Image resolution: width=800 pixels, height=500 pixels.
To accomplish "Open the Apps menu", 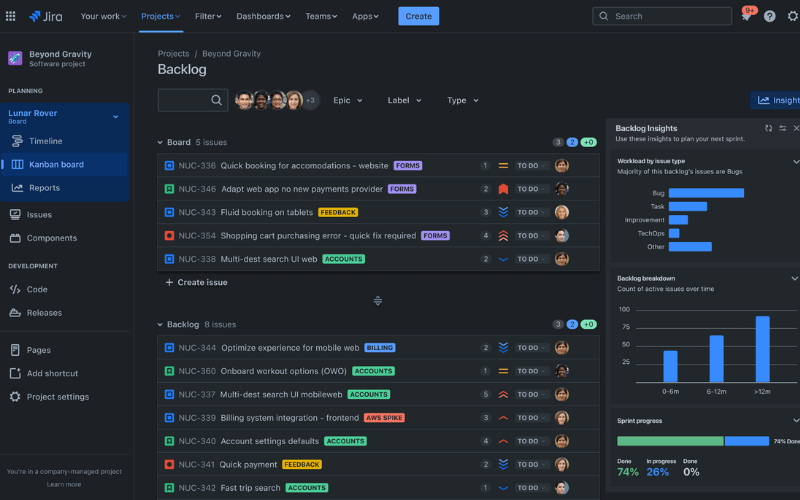I will pyautogui.click(x=365, y=16).
